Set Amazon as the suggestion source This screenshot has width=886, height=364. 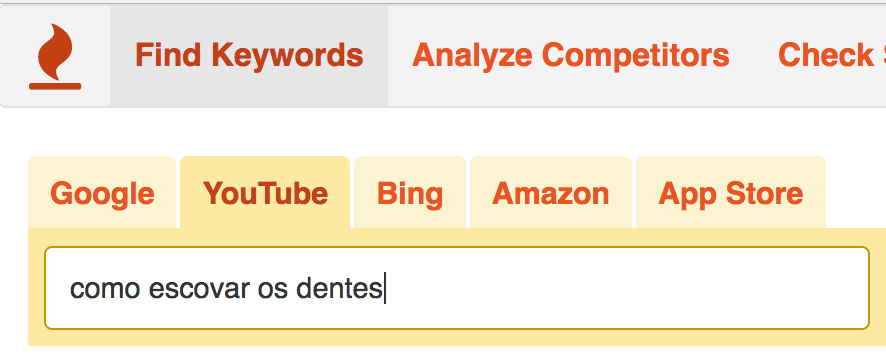click(x=550, y=193)
